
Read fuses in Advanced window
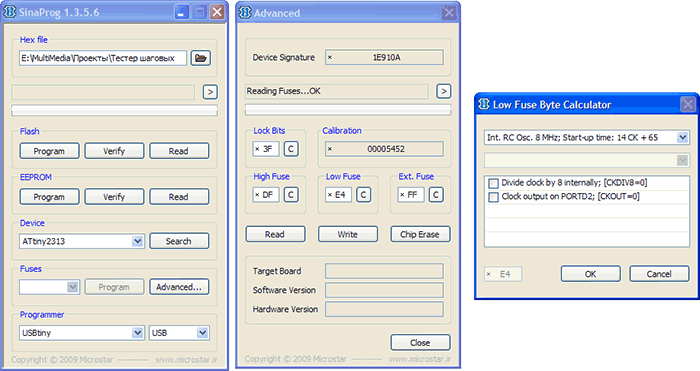click(275, 234)
